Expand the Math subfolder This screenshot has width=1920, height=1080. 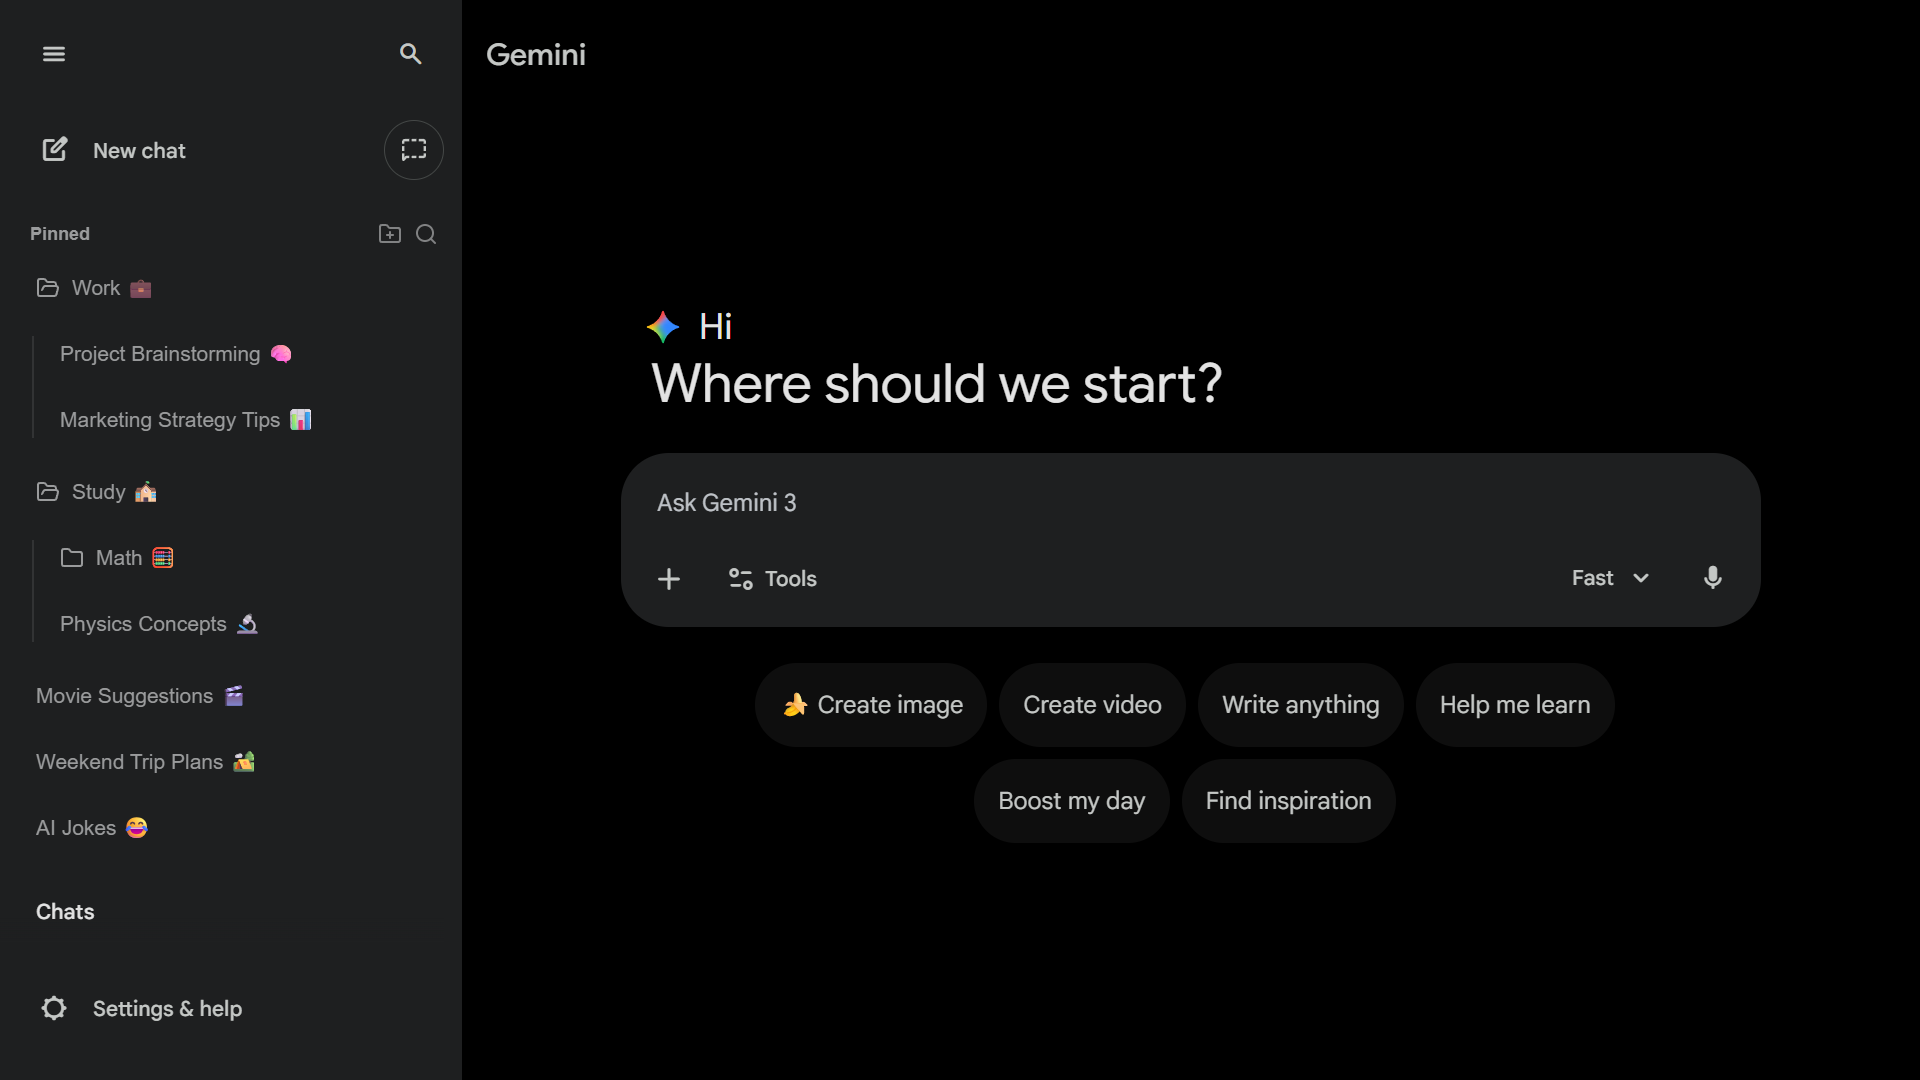118,558
